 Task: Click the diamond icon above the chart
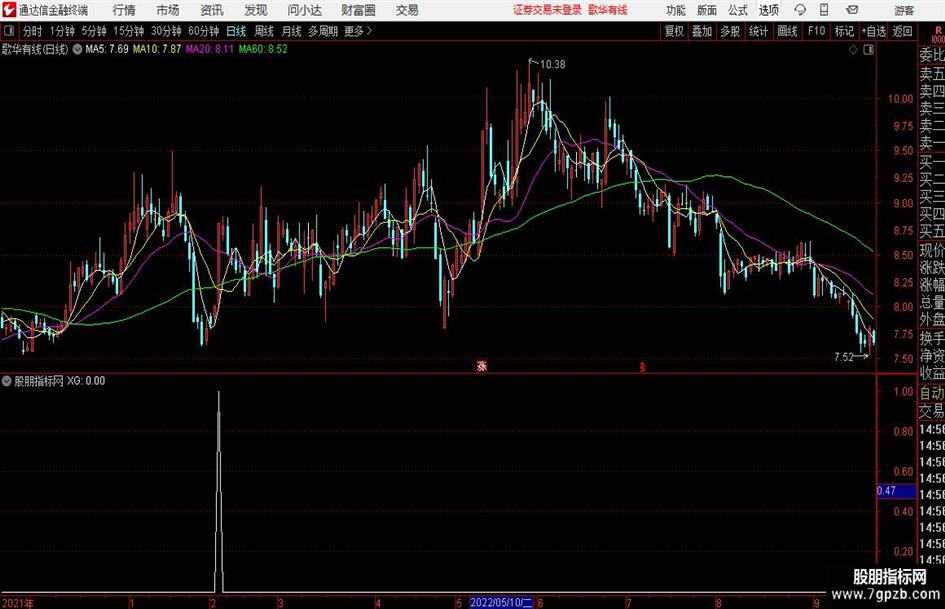point(853,50)
